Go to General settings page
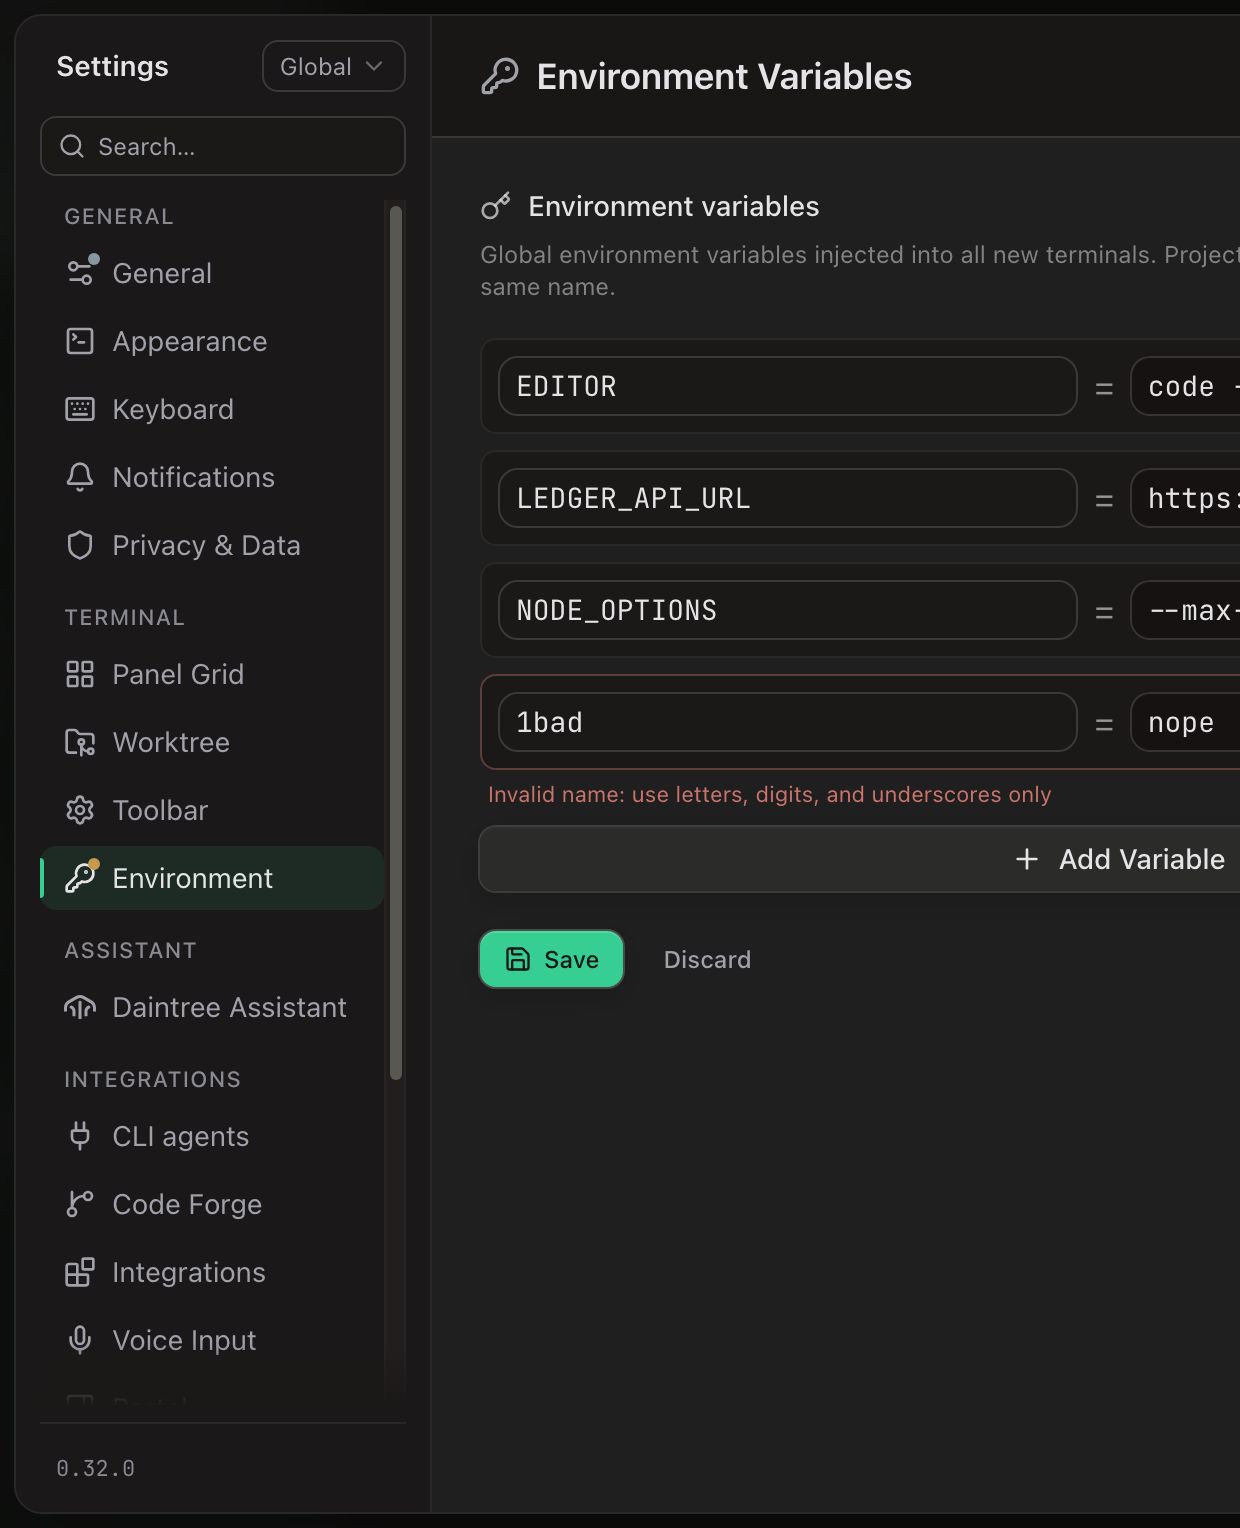This screenshot has height=1528, width=1240. click(212, 273)
